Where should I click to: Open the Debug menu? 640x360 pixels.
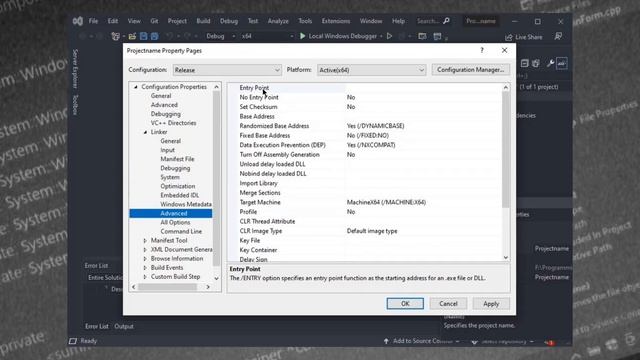pyautogui.click(x=229, y=21)
